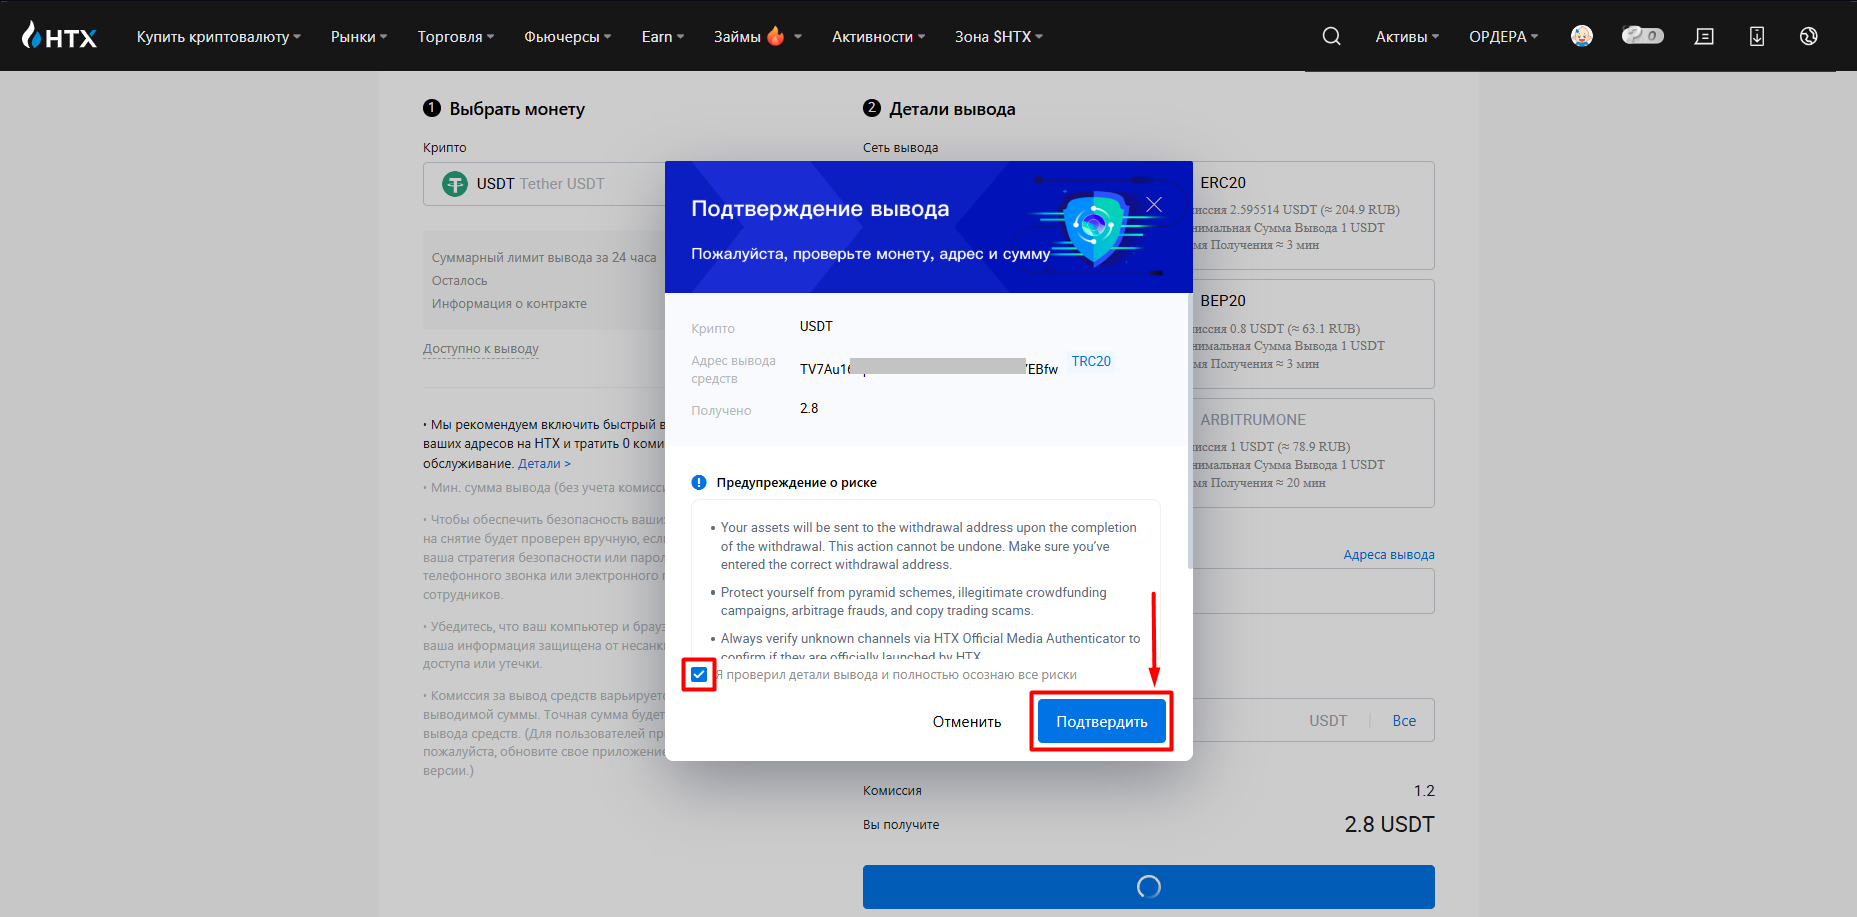Image resolution: width=1857 pixels, height=917 pixels.
Task: Open the user avatar profile icon
Action: pos(1582,36)
